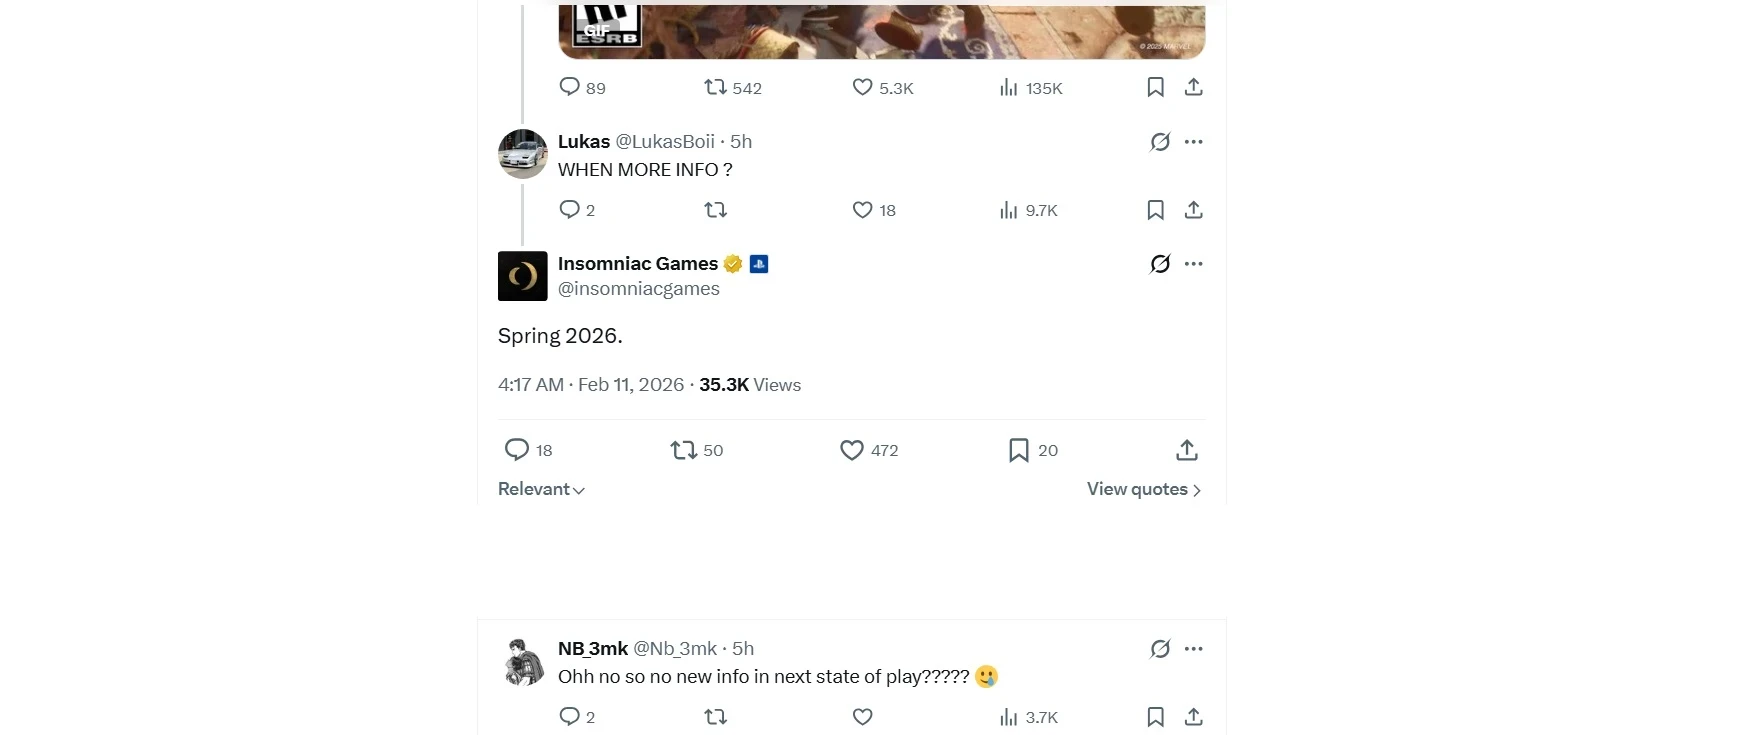The width and height of the screenshot is (1757, 735).
Task: Open the Relevant sort dropdown
Action: coord(541,489)
